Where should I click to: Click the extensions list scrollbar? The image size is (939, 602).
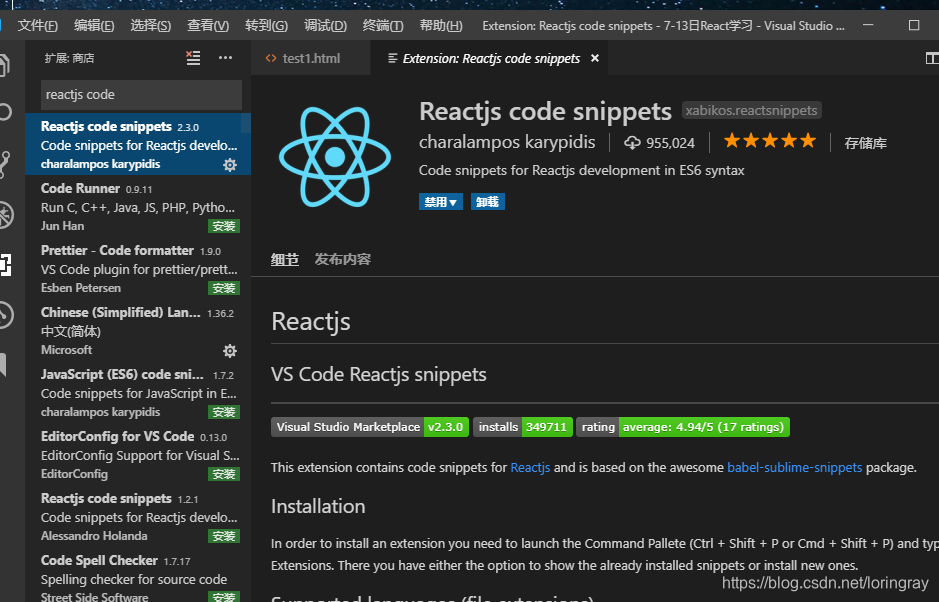[x=246, y=123]
